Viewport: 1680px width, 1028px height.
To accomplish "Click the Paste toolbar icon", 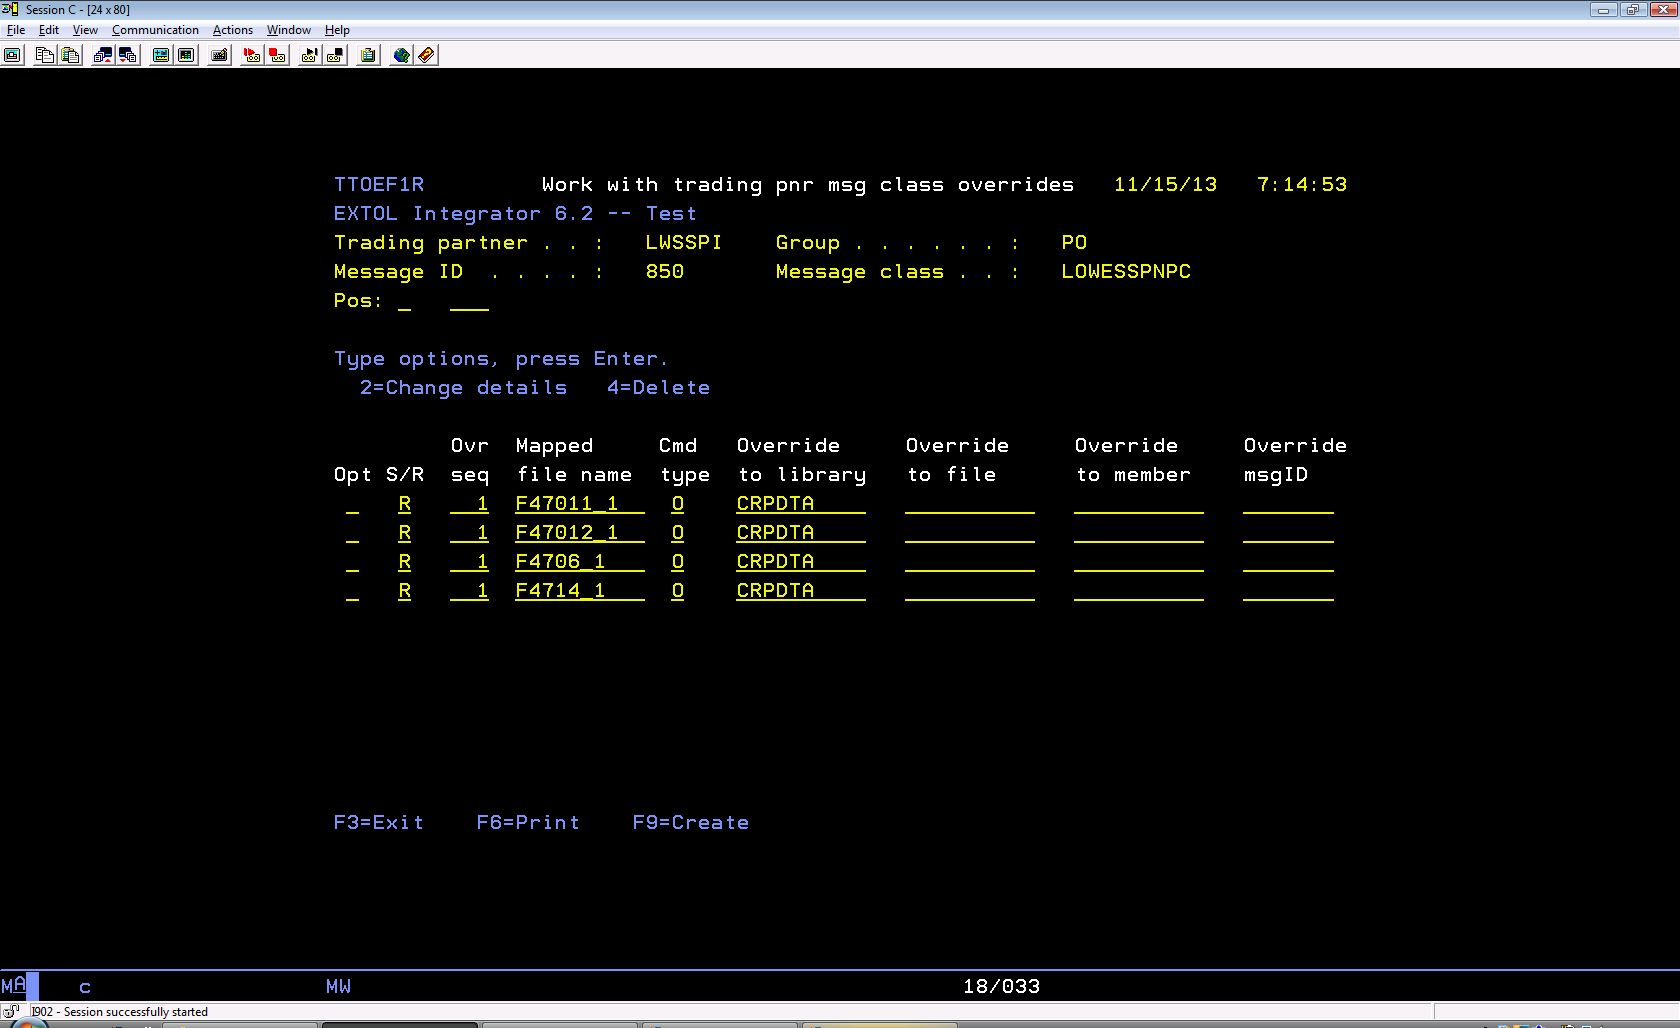I will point(71,55).
